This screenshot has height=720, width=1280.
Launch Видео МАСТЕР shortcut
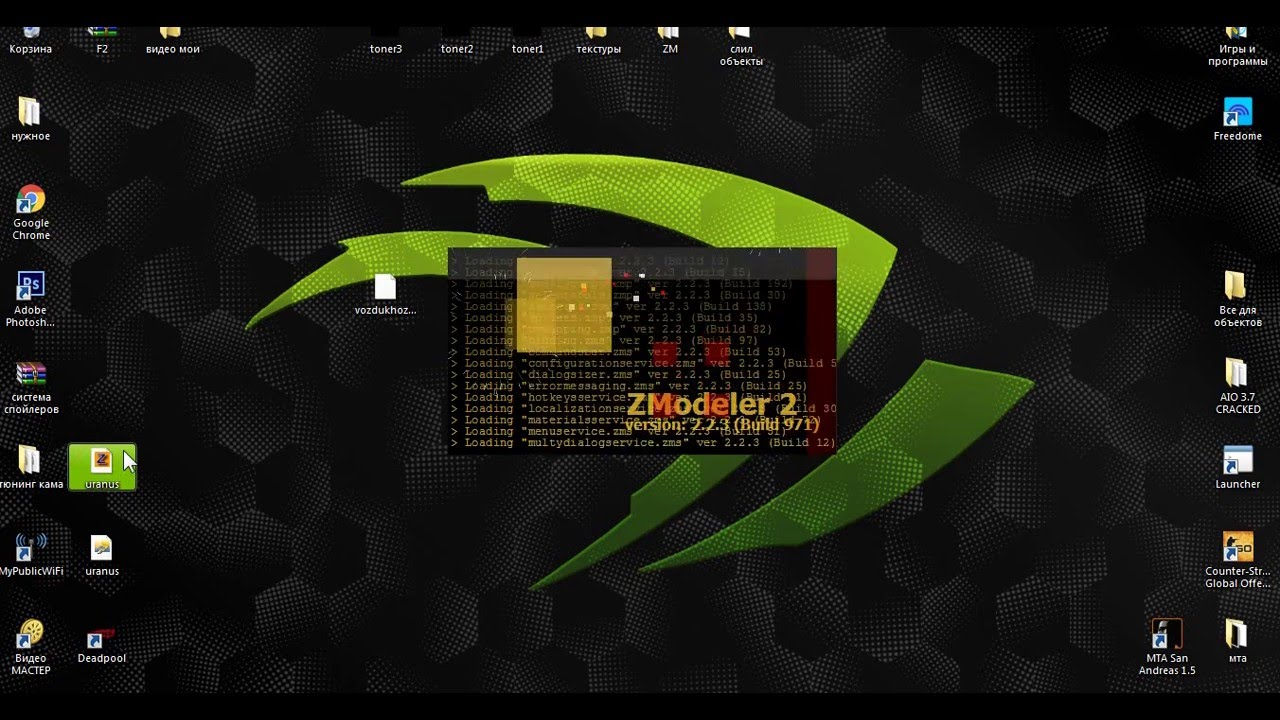tap(31, 647)
